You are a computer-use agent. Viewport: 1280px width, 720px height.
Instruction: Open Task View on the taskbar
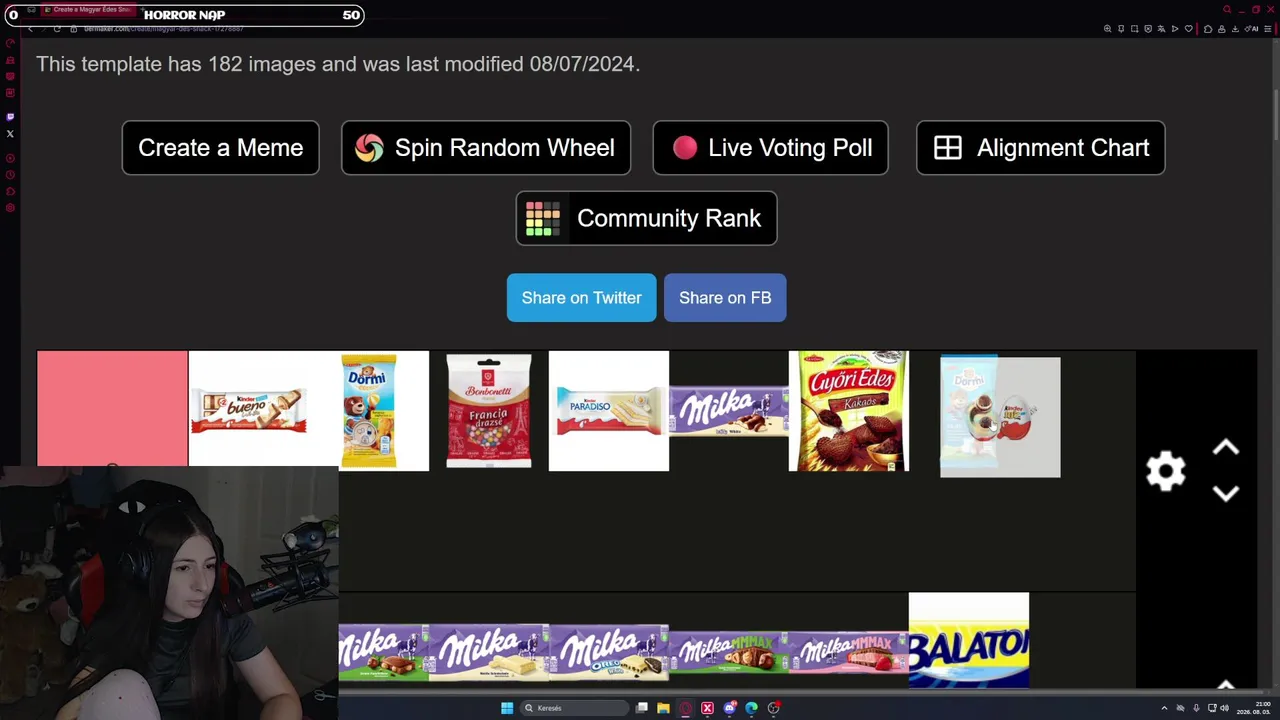coord(642,708)
